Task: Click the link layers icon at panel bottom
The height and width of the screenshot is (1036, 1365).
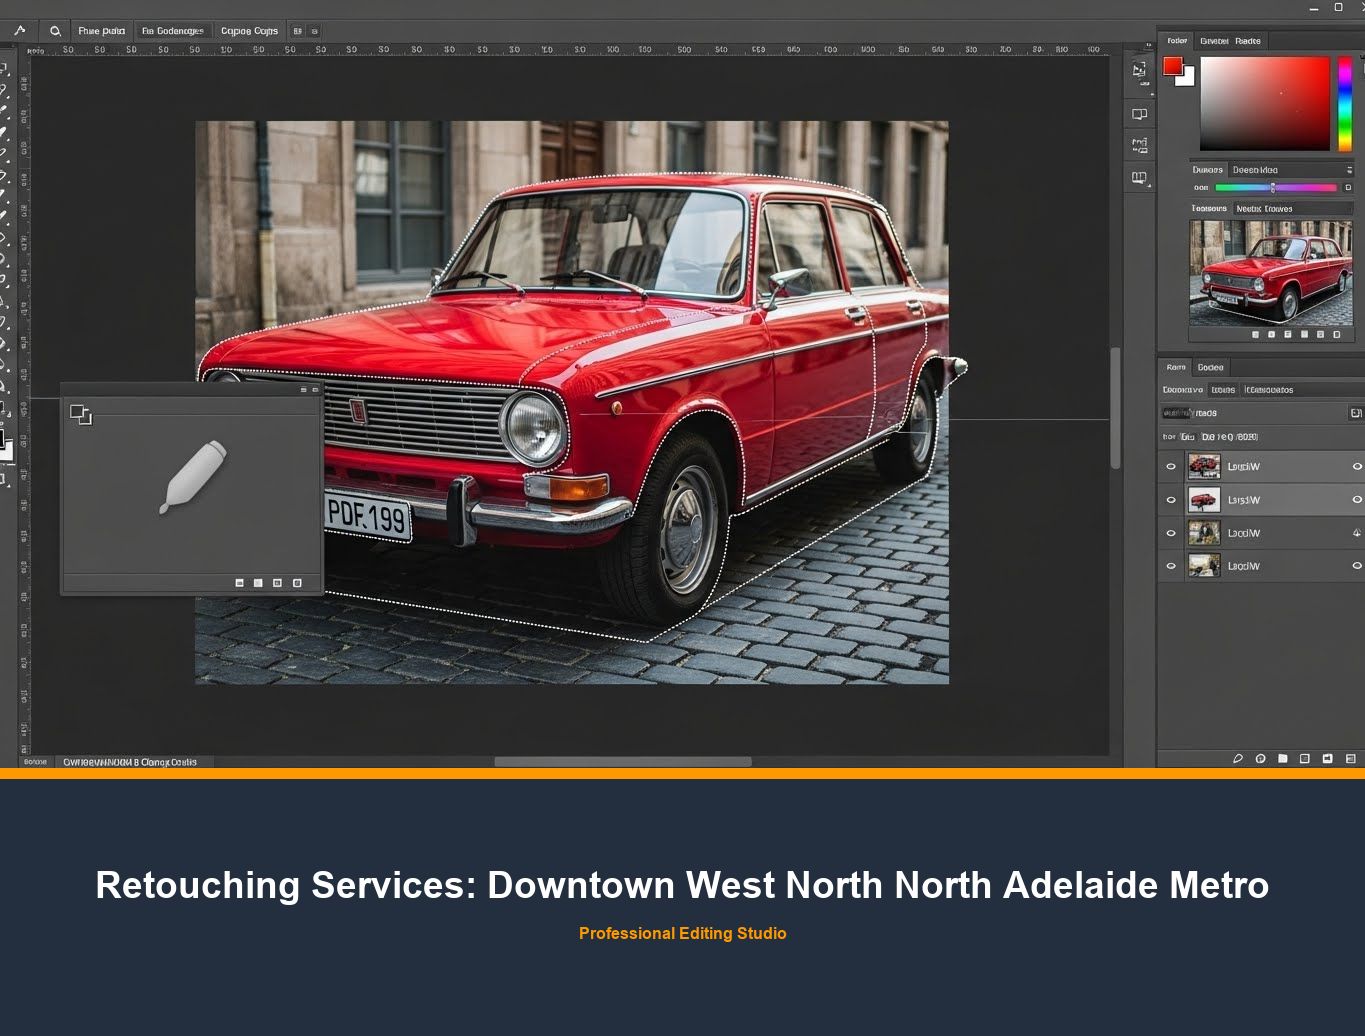Action: point(1238,758)
